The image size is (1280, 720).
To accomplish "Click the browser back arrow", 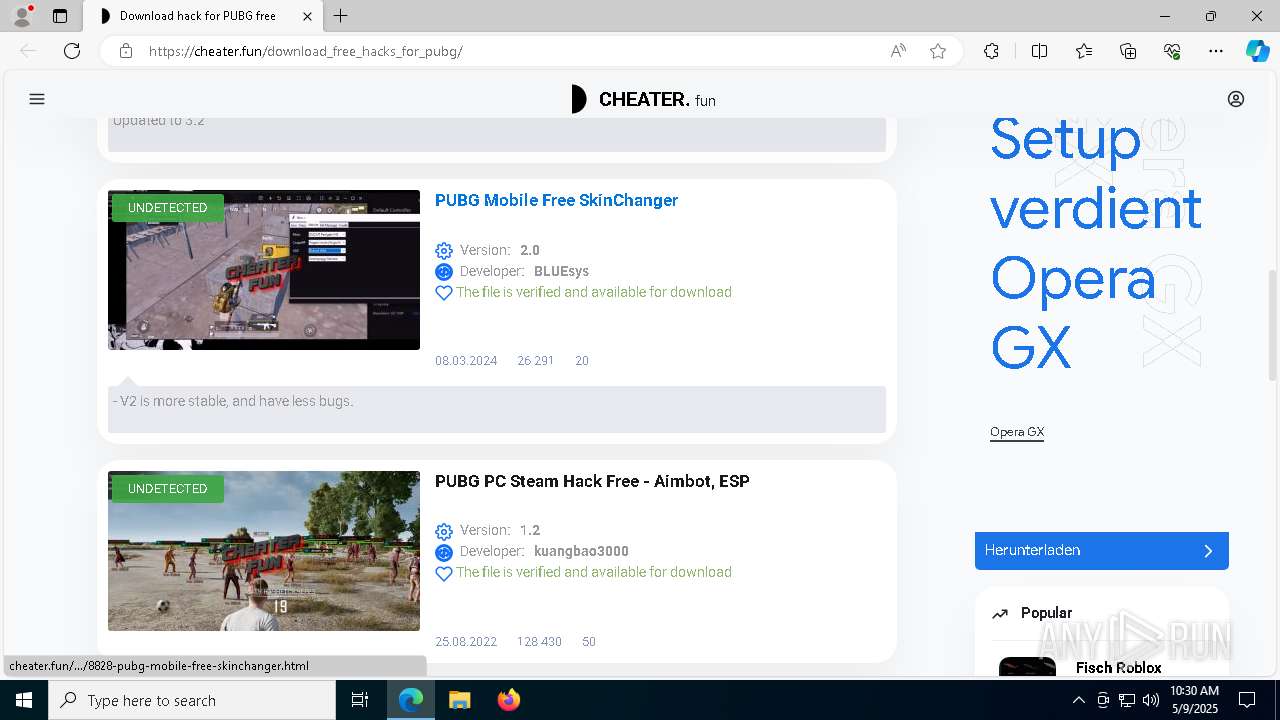I will 28,51.
